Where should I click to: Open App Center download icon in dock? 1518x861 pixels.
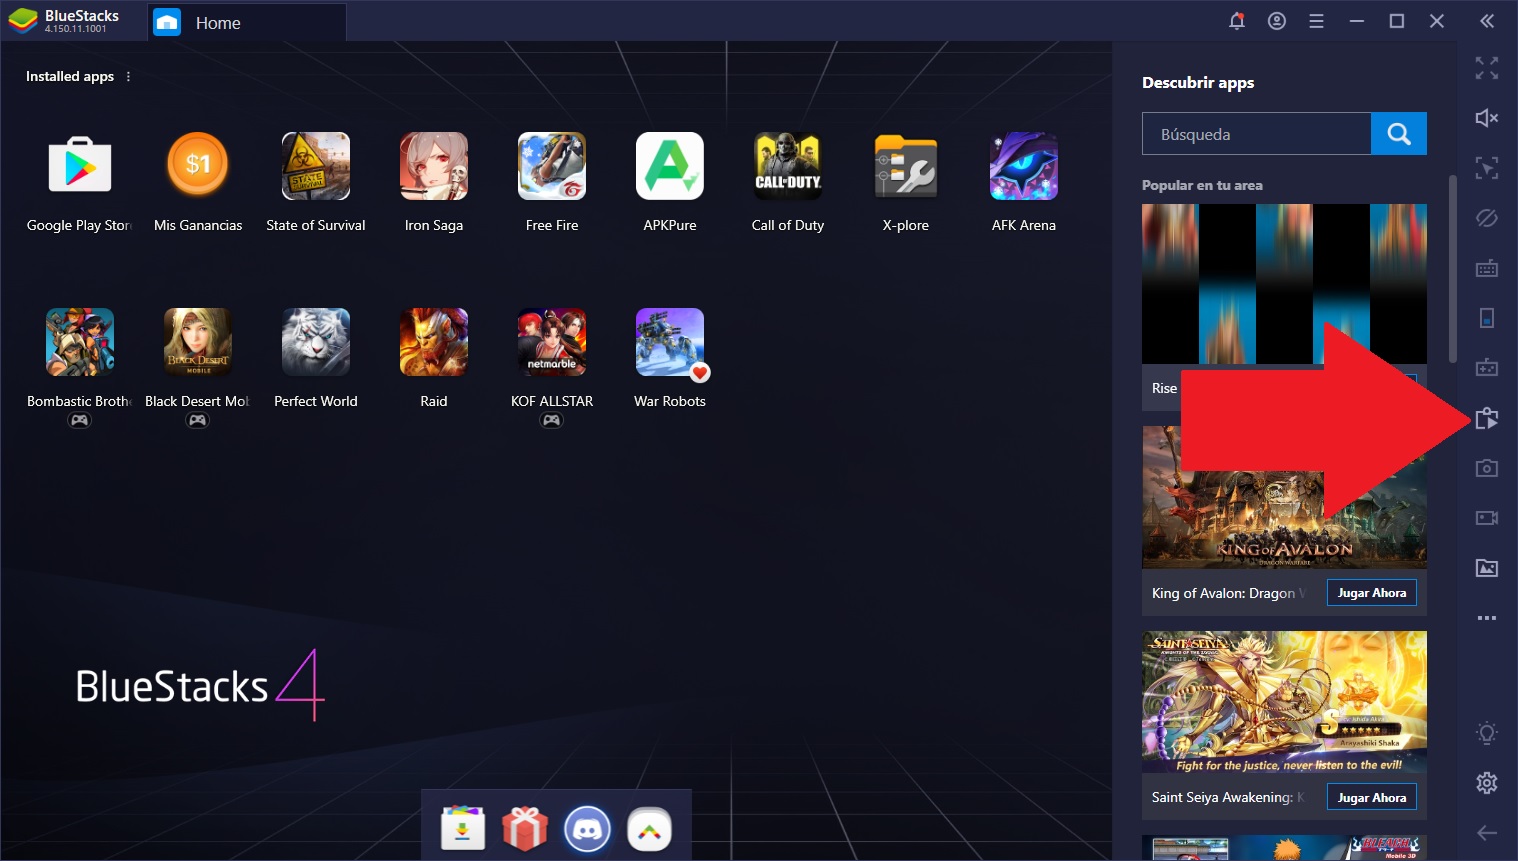[463, 829]
